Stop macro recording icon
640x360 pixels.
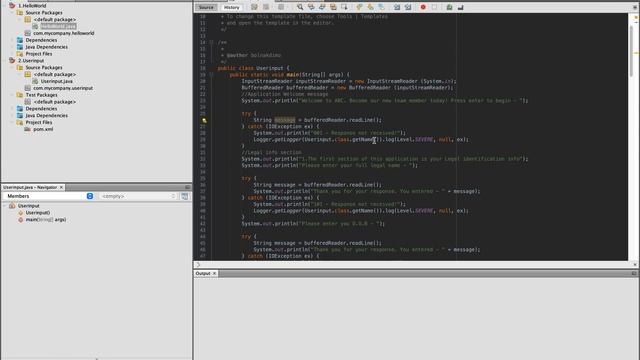pos(434,7)
